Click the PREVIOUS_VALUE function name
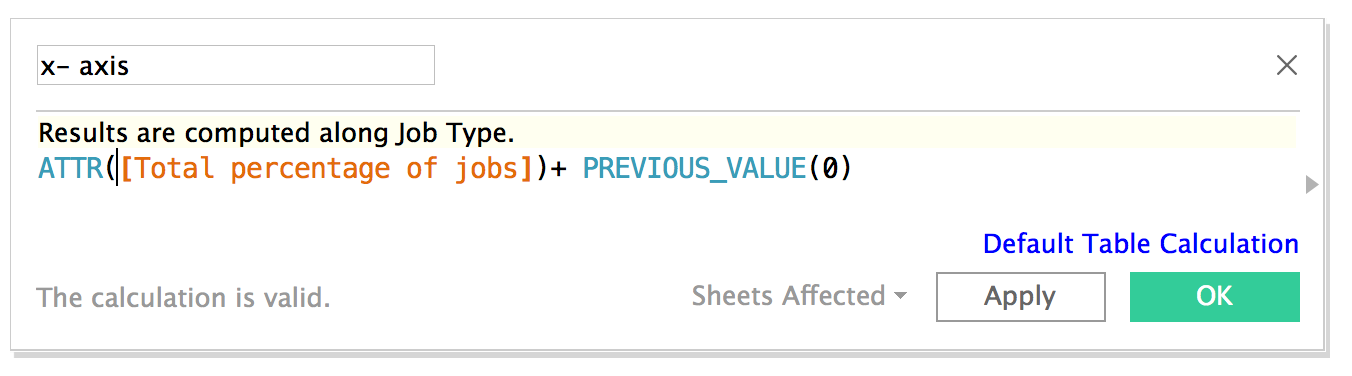 [x=694, y=169]
